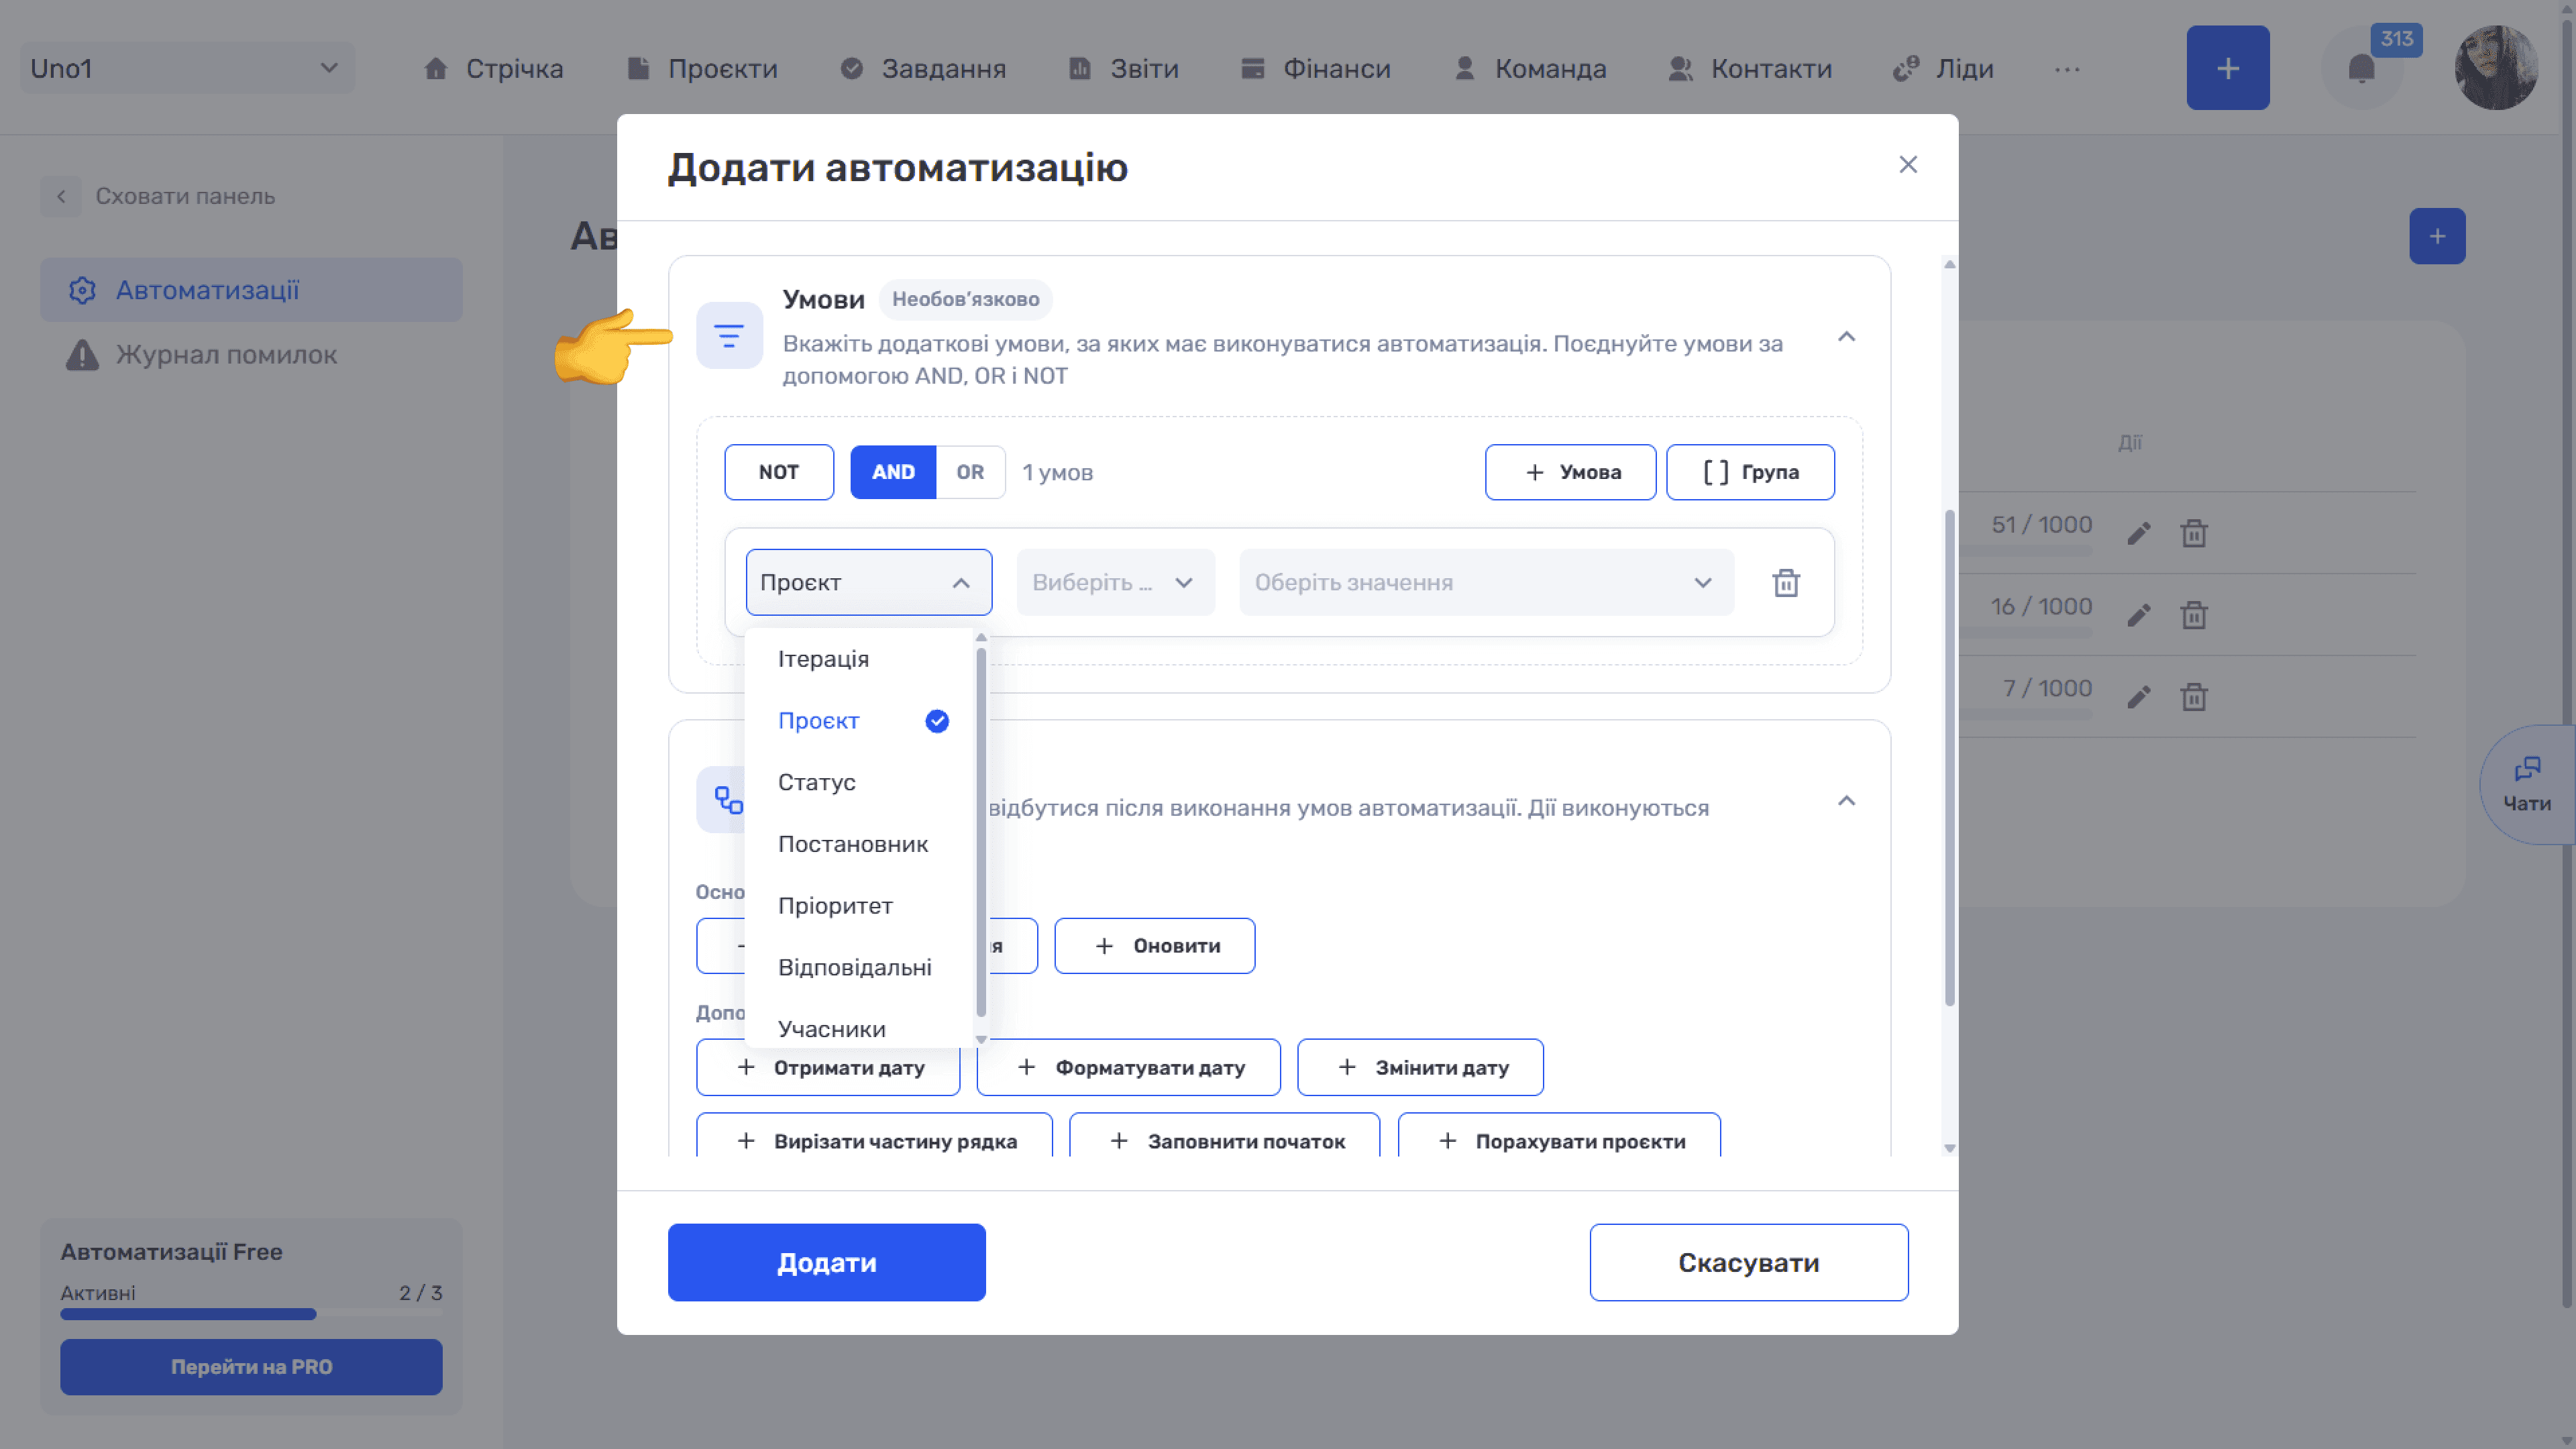Open the more options ellipsis in navigation
This screenshot has width=2576, height=1449.
click(x=2067, y=69)
